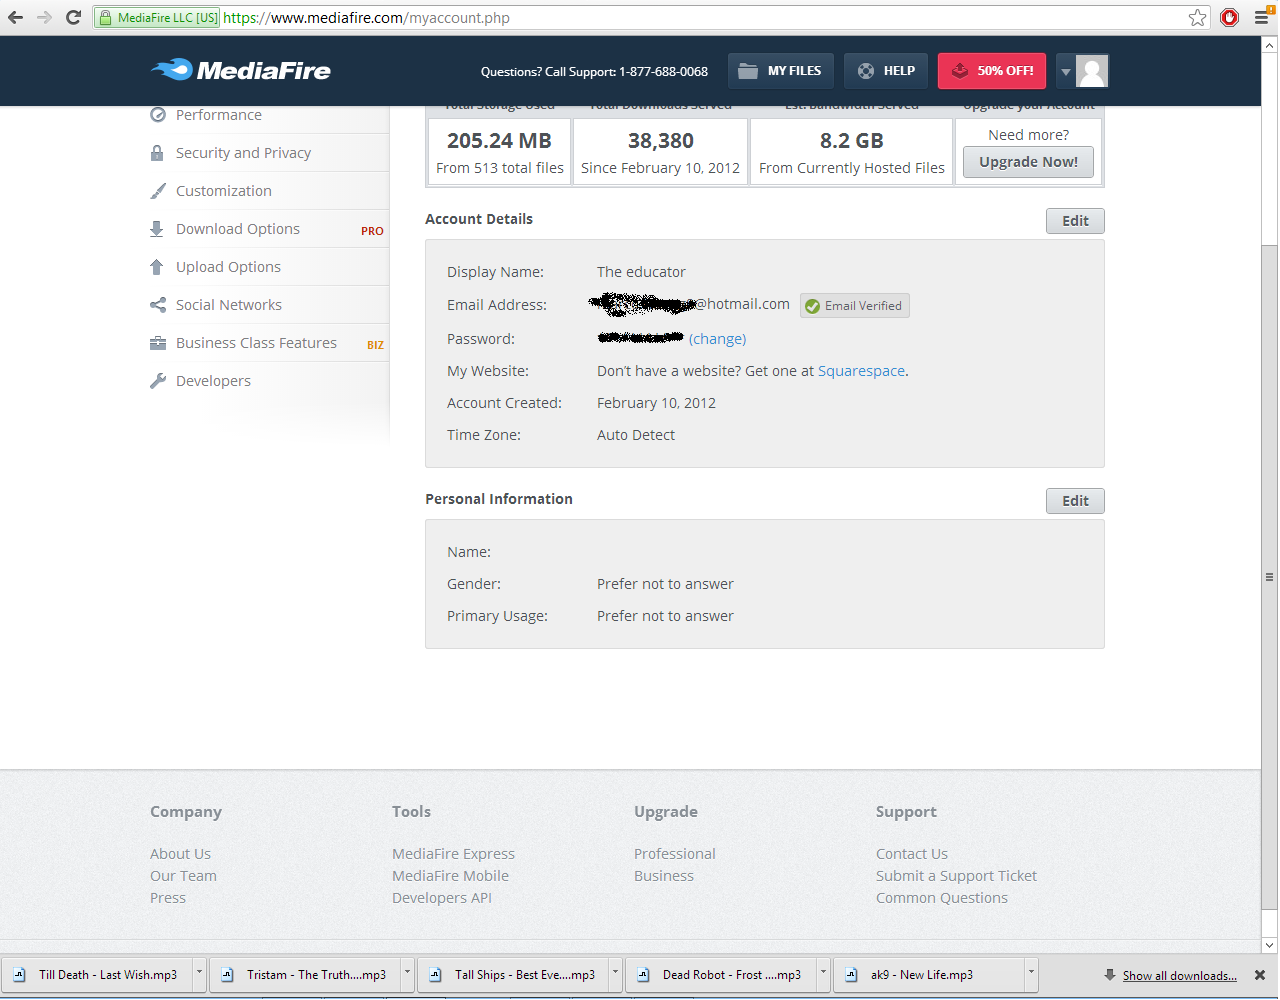Click the Developers wrench icon
Screen dimensions: 1280x1000
pos(158,381)
